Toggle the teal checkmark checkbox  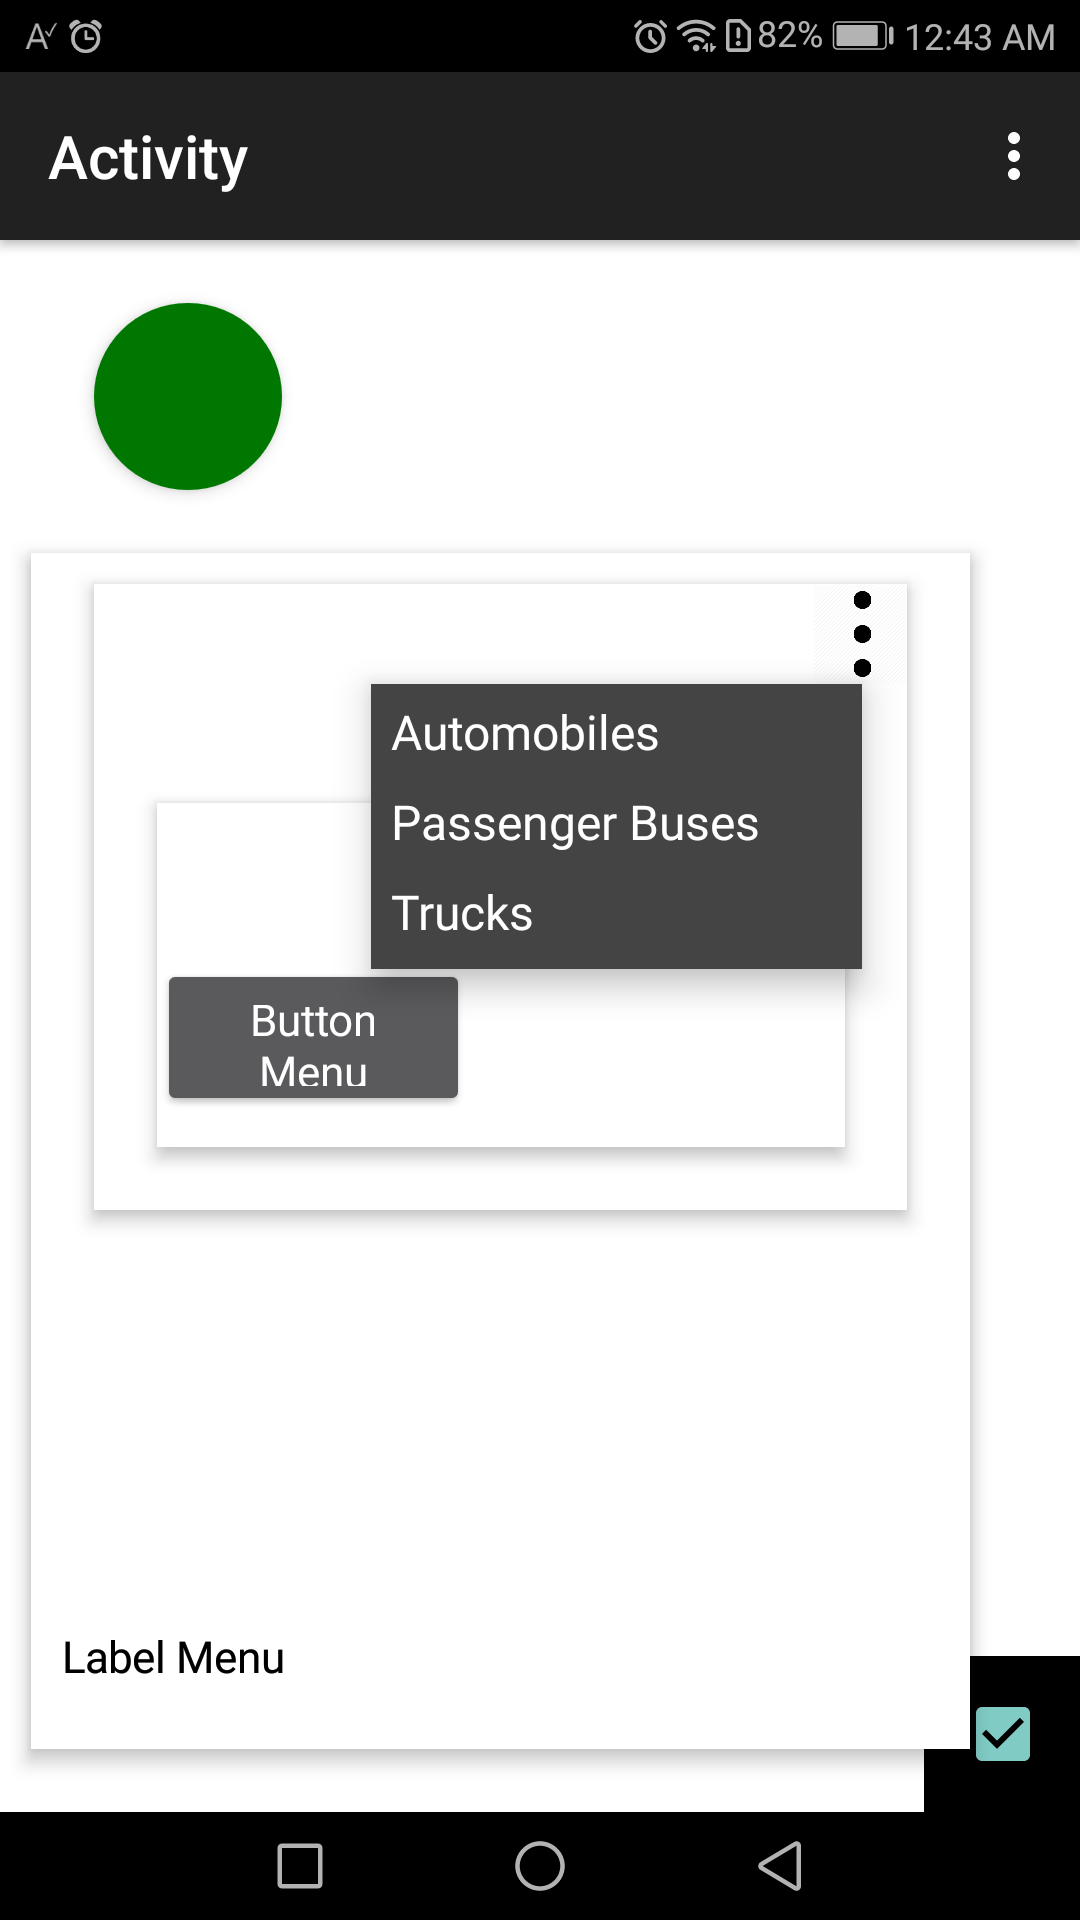click(1002, 1733)
